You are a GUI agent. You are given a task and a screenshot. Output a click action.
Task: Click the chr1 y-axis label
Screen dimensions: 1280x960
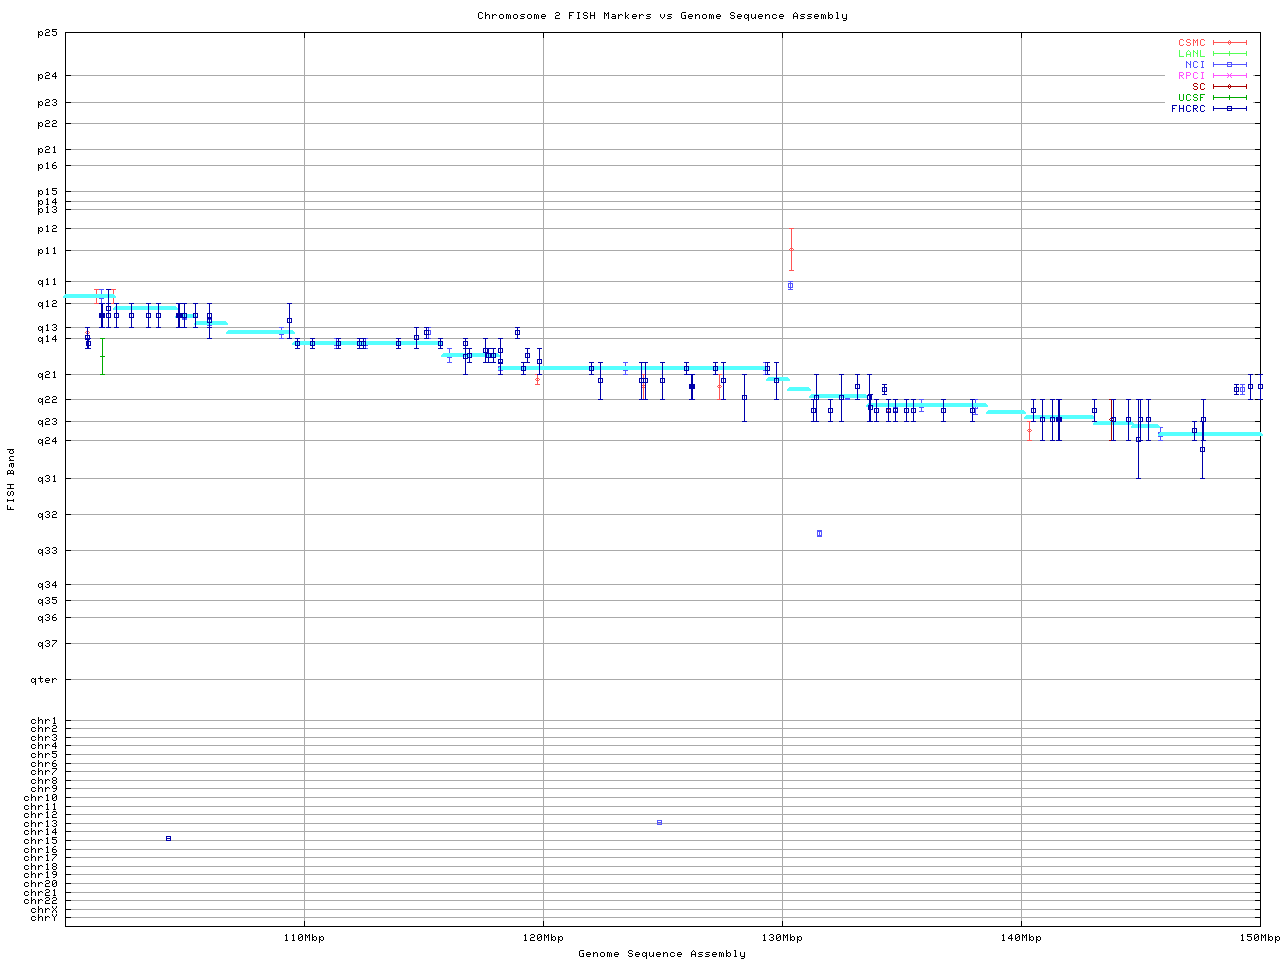(x=44, y=721)
